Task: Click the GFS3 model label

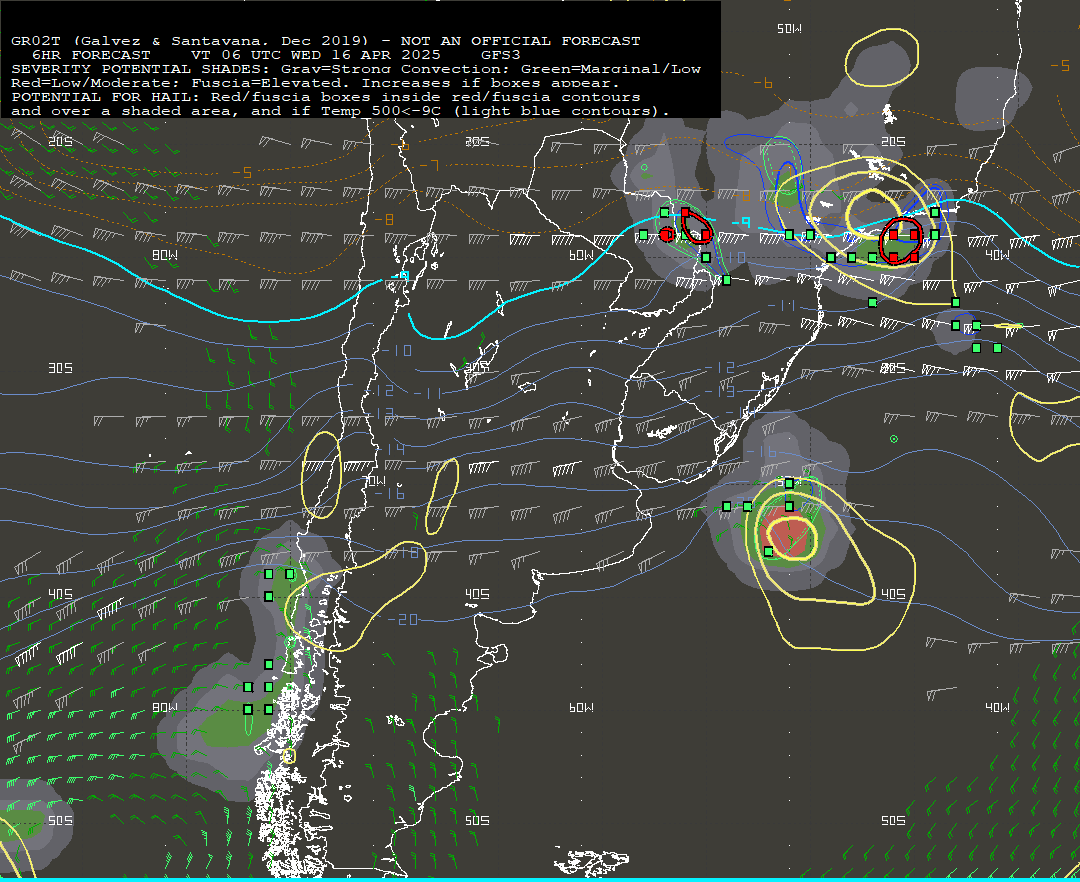Action: [501, 55]
